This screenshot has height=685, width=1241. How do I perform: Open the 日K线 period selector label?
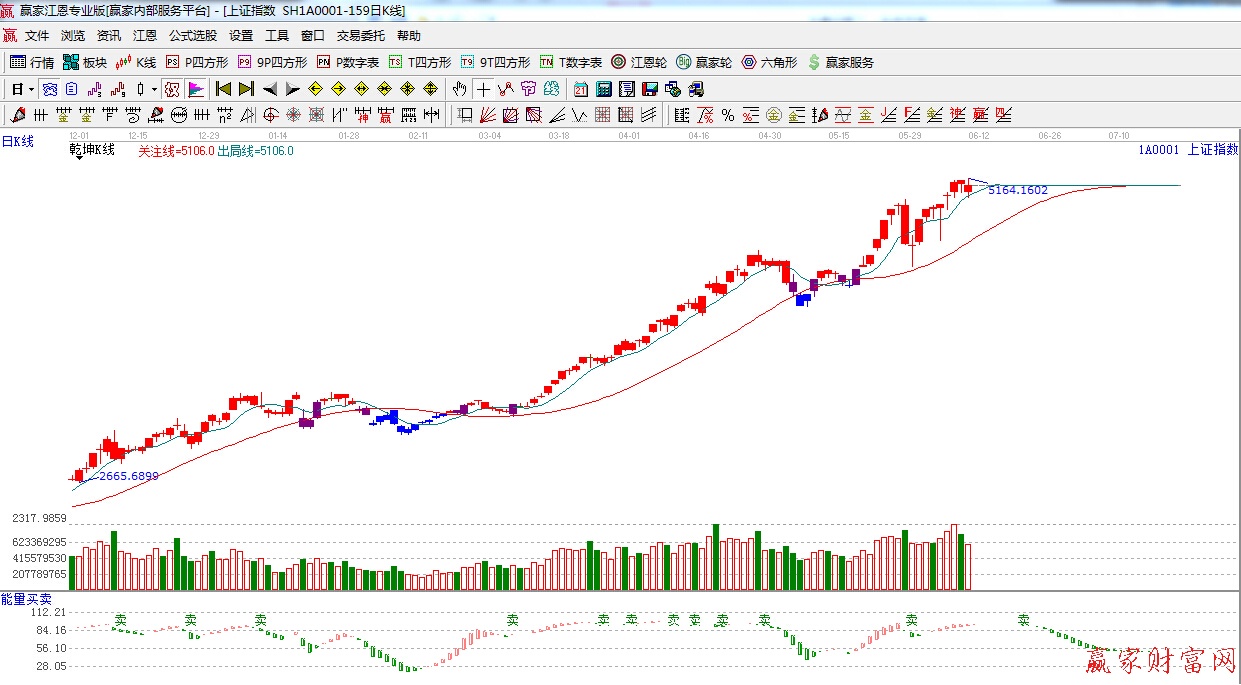coord(17,142)
